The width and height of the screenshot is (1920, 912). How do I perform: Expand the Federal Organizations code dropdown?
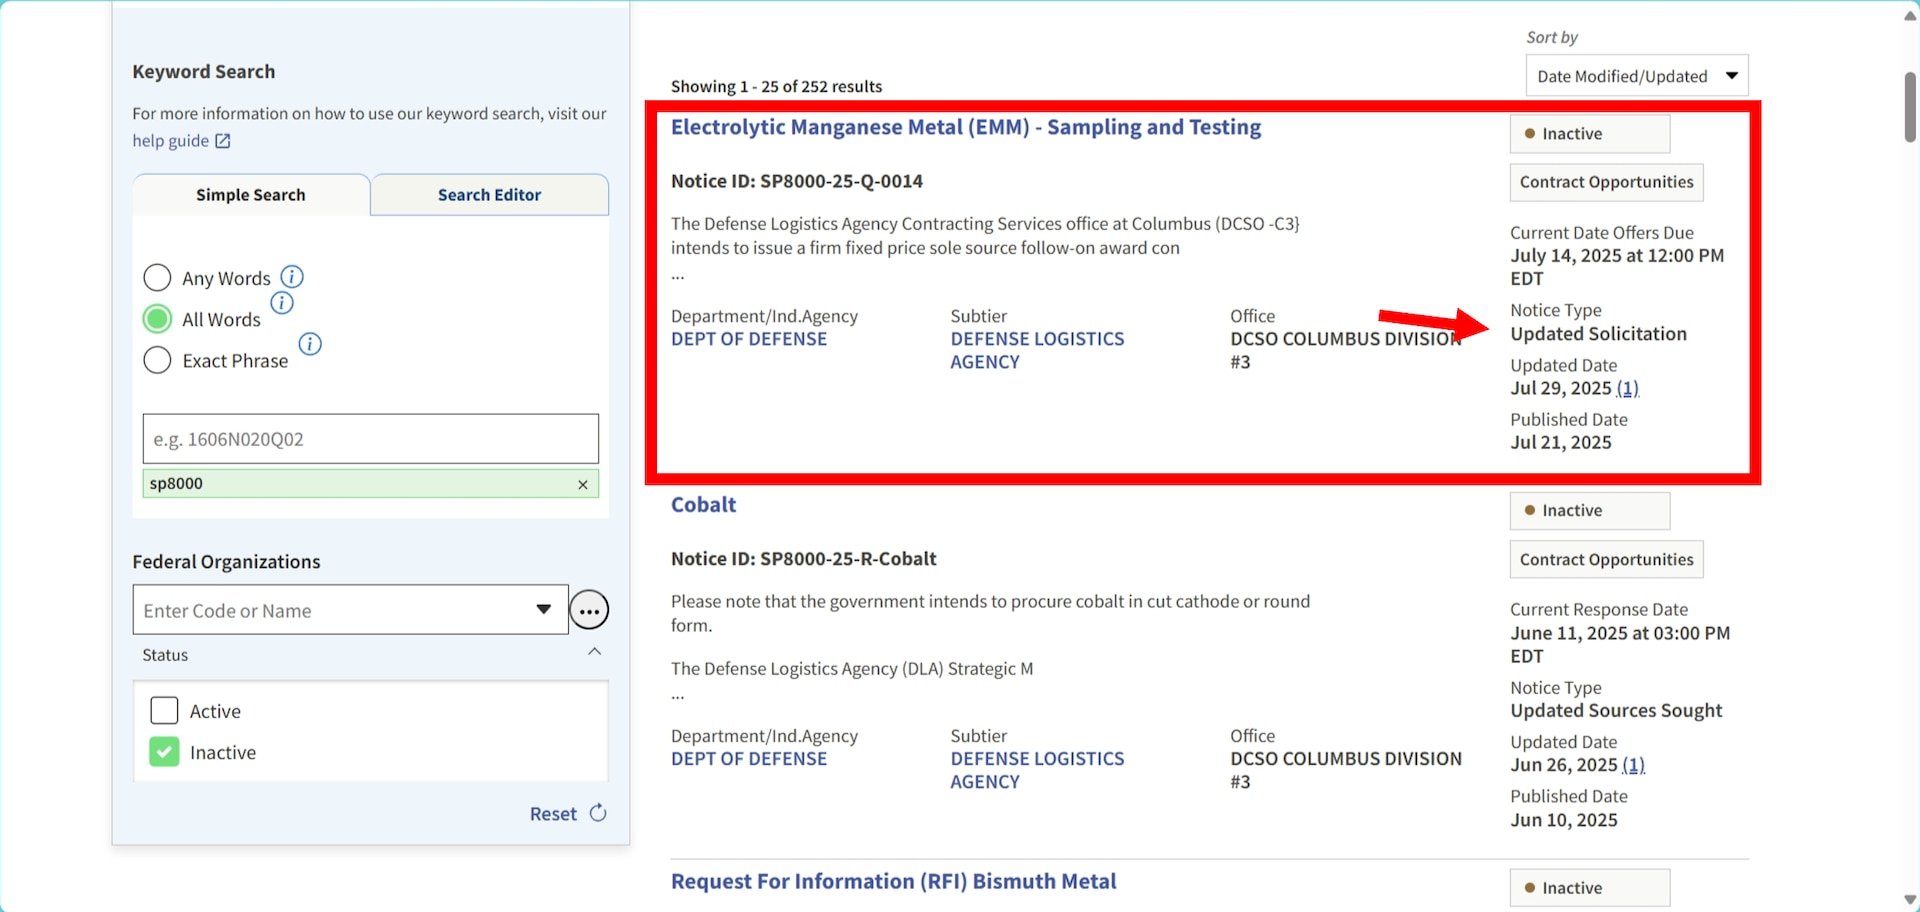(543, 610)
